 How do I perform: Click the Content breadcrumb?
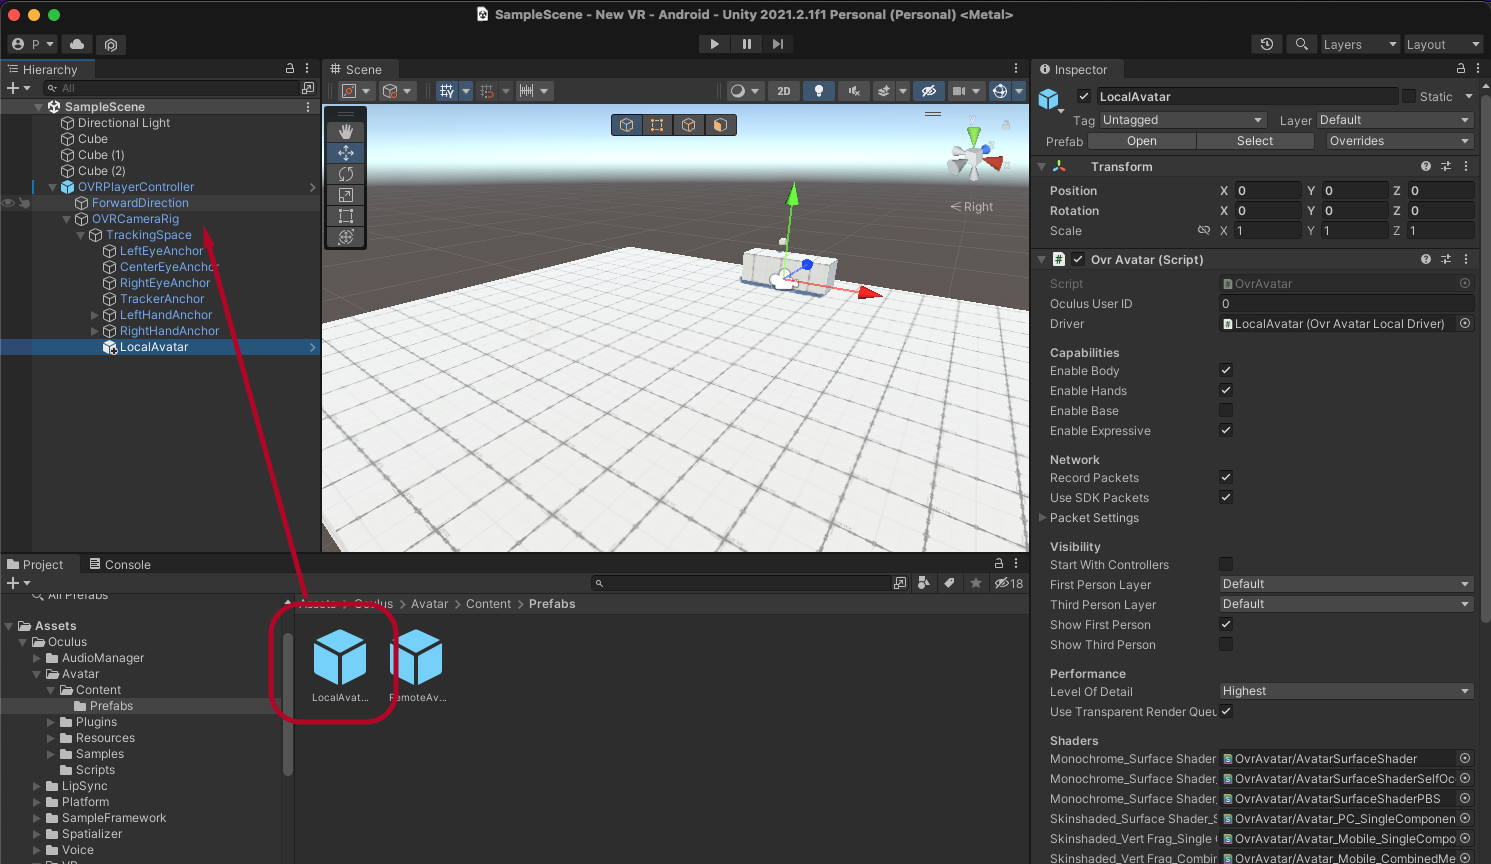pos(488,604)
